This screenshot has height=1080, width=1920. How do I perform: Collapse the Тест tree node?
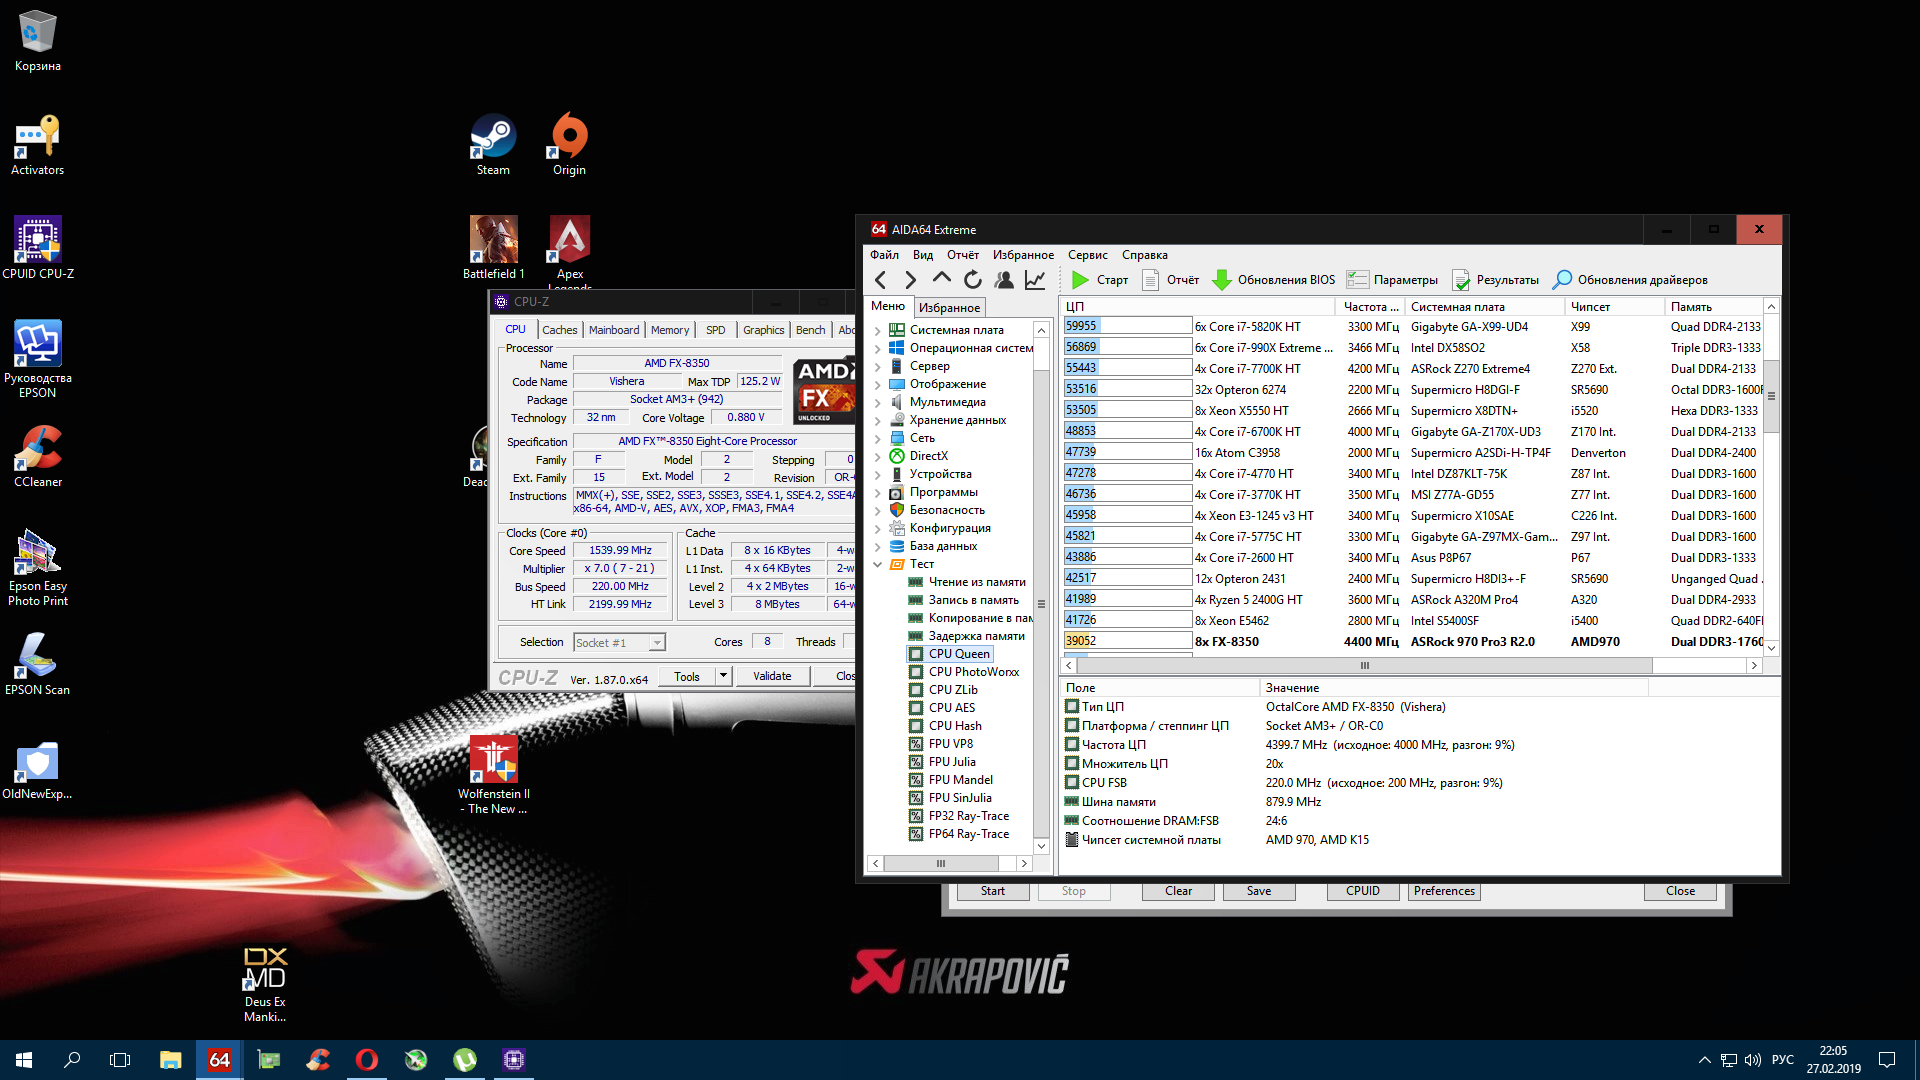tap(878, 564)
